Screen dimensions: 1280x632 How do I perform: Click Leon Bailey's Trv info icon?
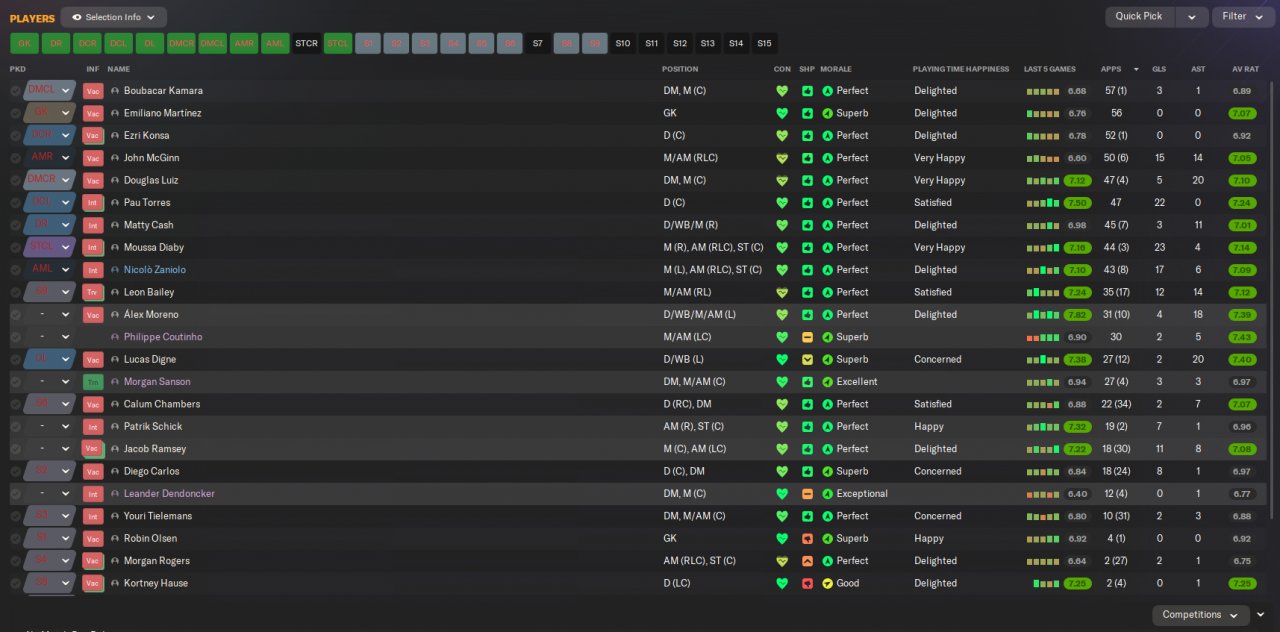(x=93, y=292)
